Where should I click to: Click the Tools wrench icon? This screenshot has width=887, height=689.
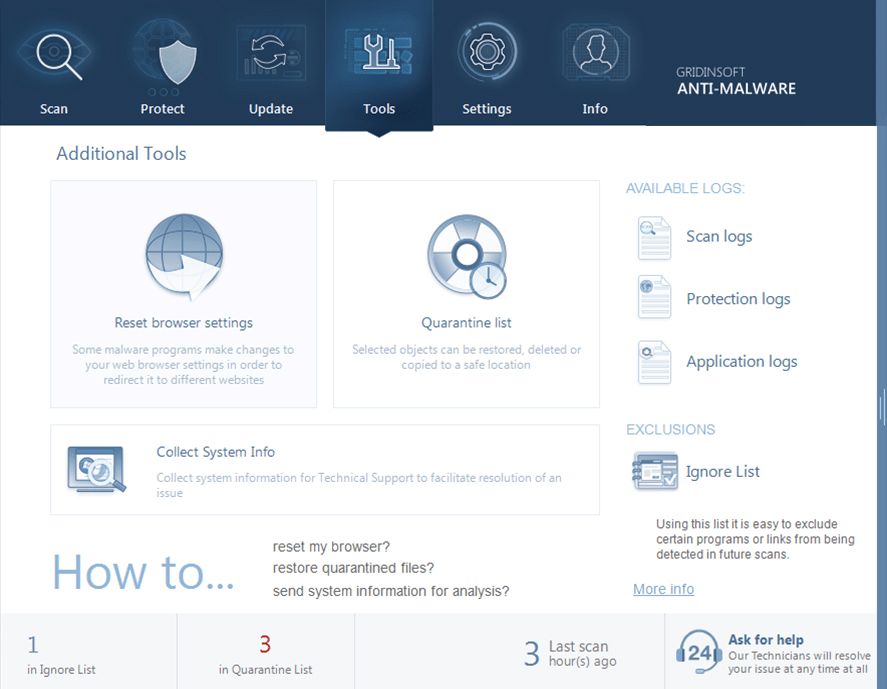[x=379, y=53]
